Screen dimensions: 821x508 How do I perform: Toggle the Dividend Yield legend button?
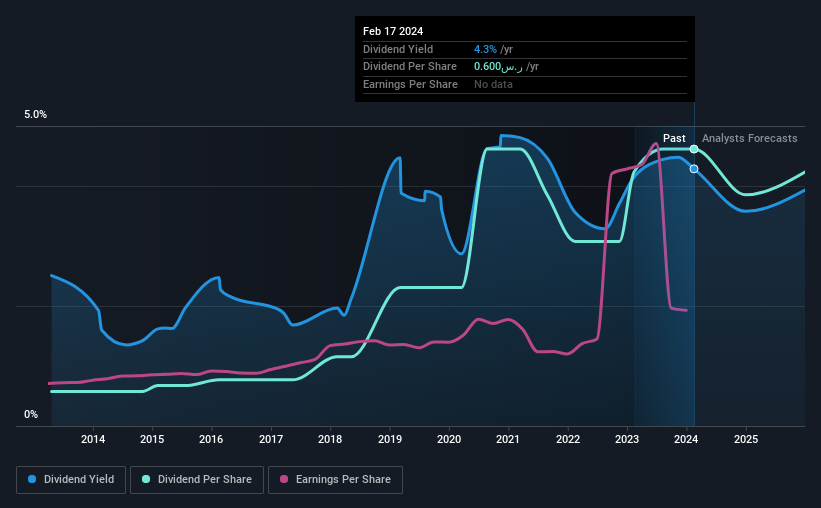tap(71, 480)
